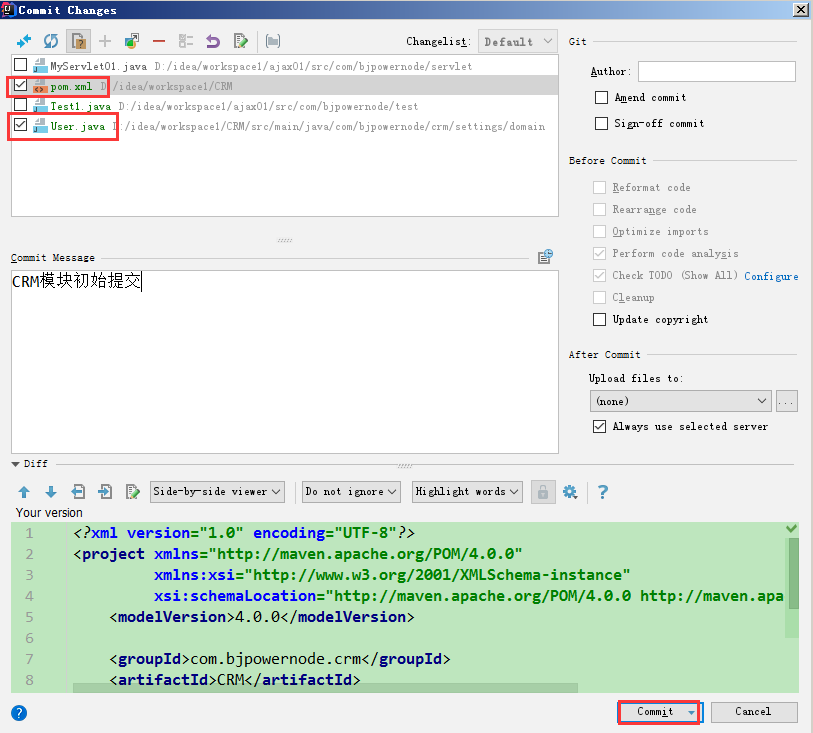813x733 pixels.
Task: Select the pom.xml file name
Action: coord(71,87)
